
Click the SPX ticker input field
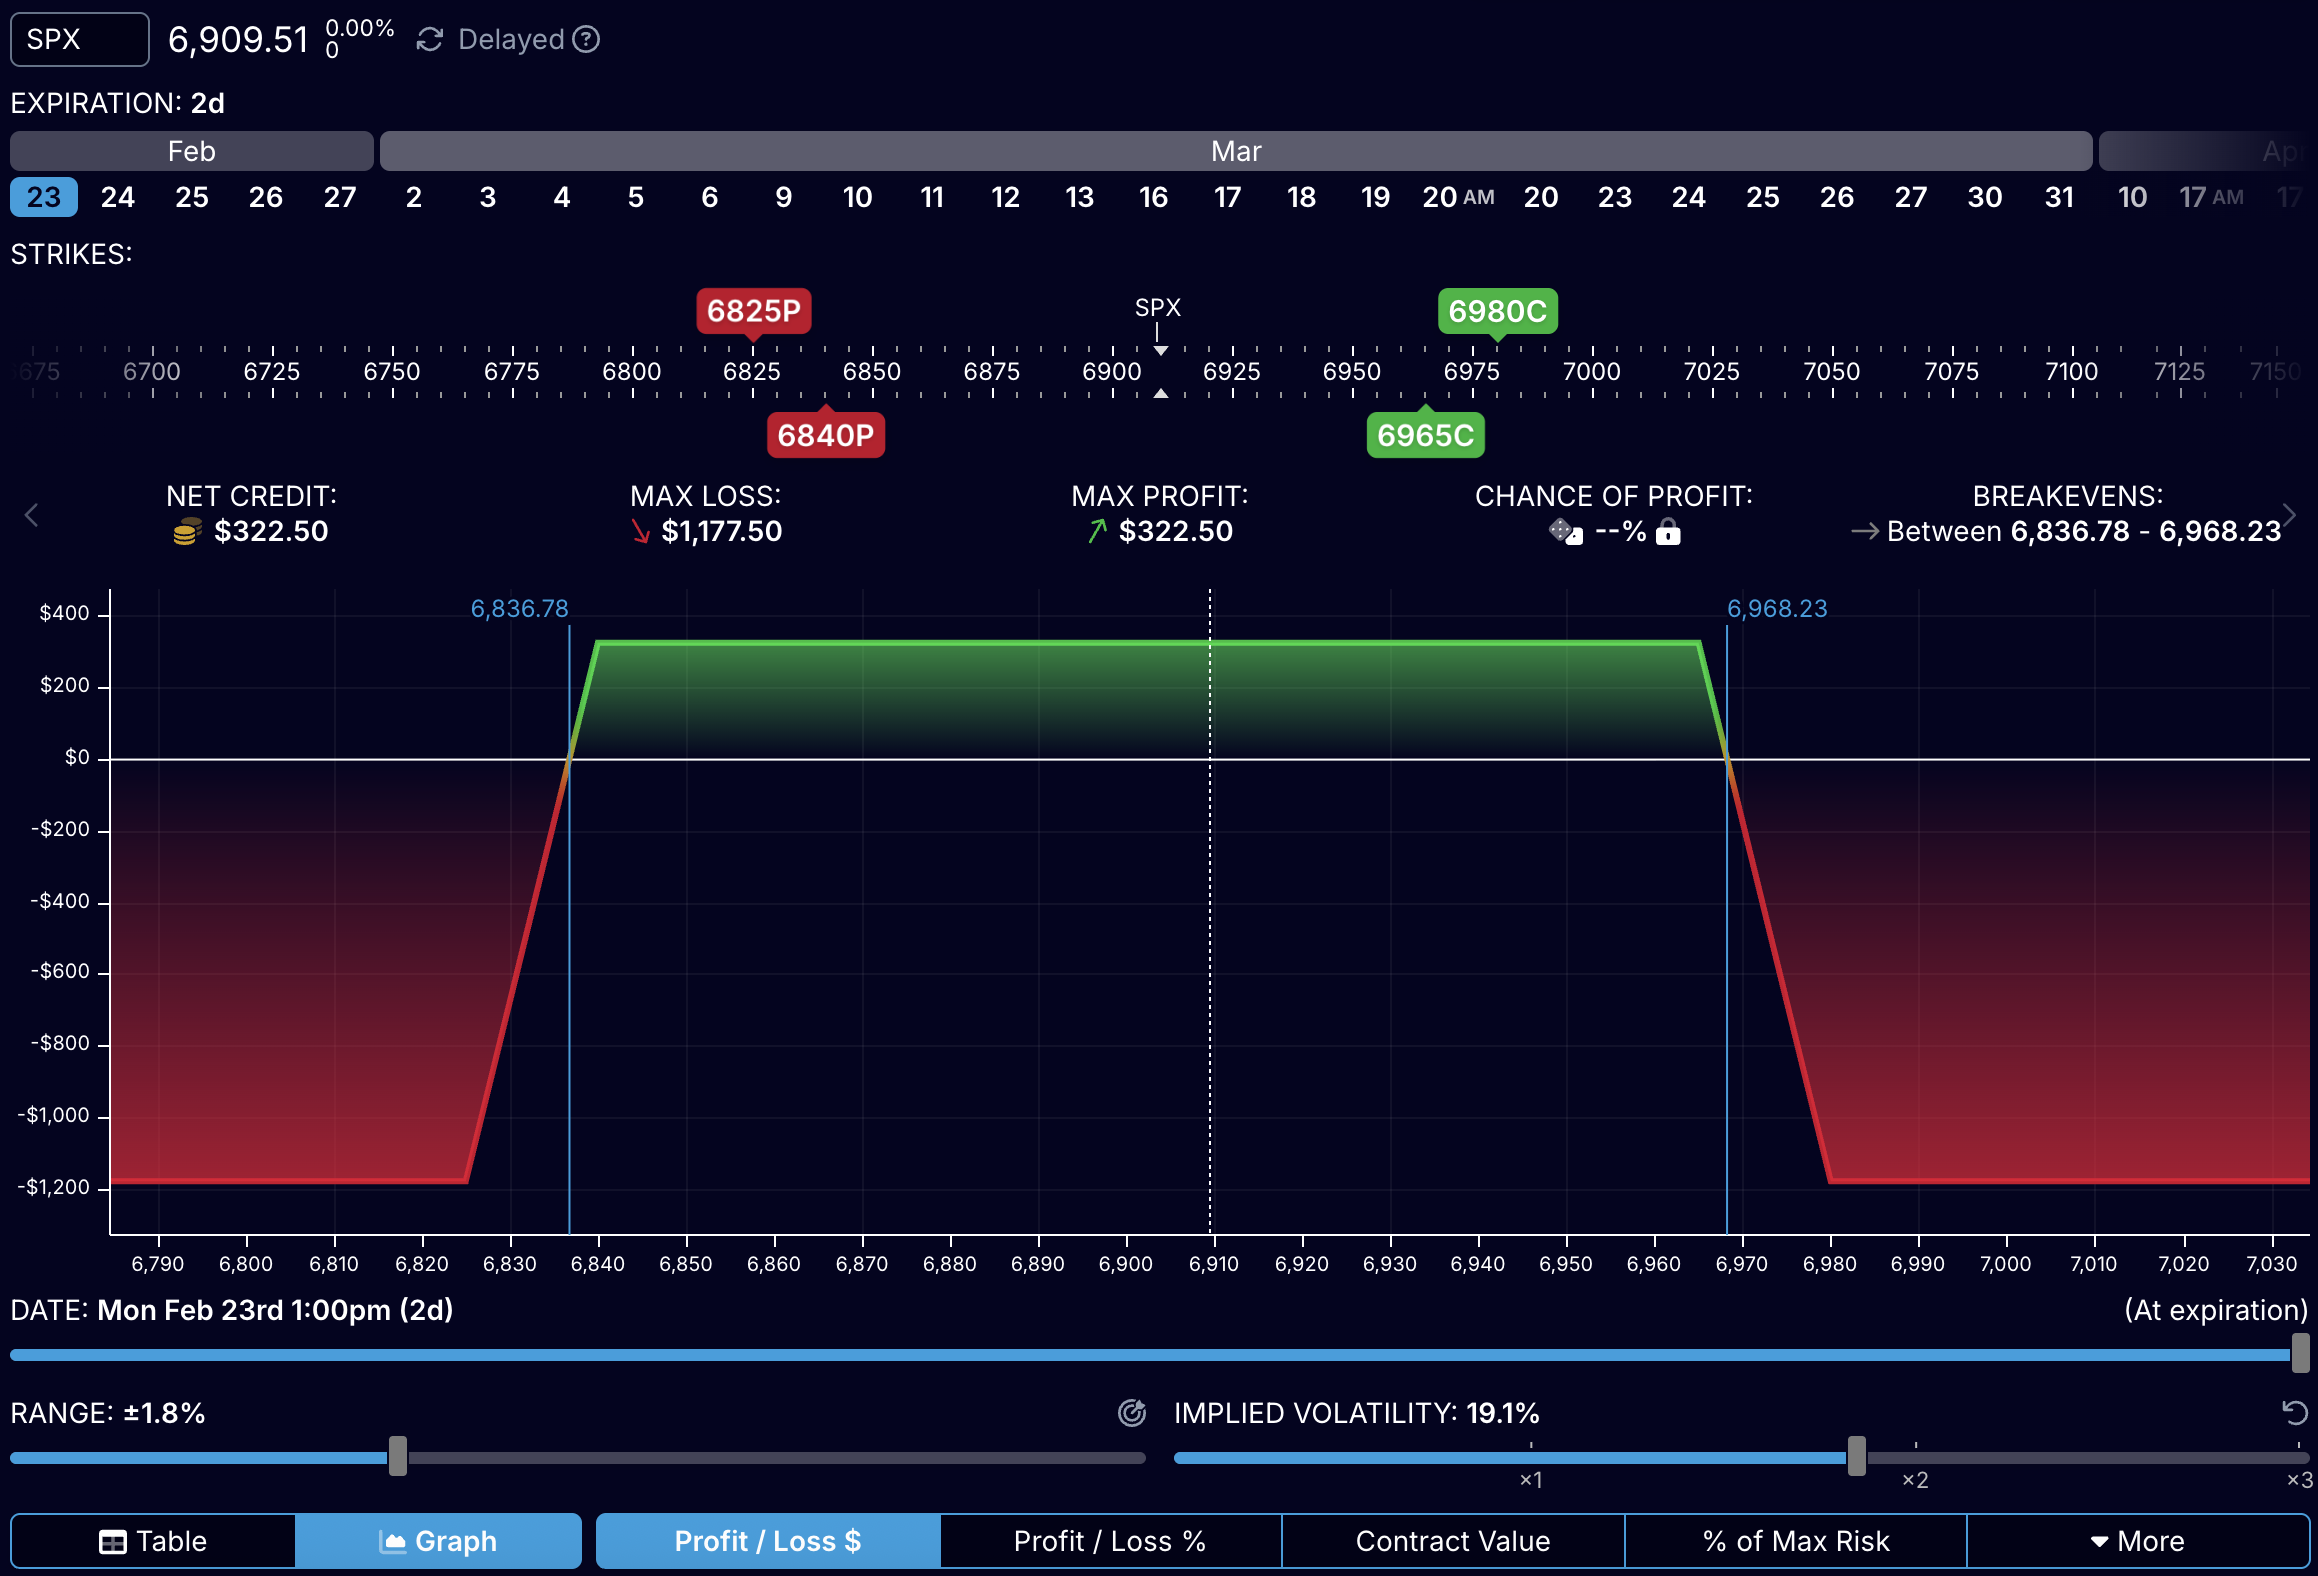[78, 39]
